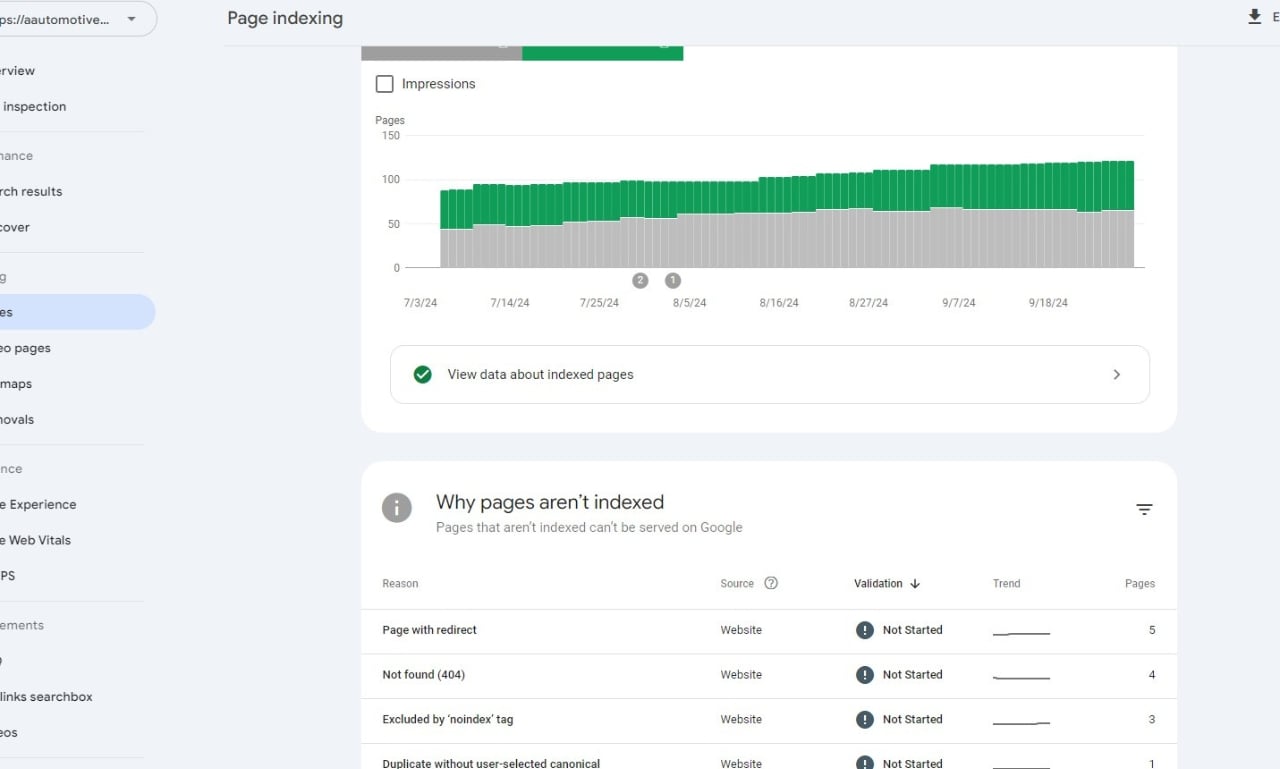Open the filter icon on Why pages aren't indexed

1144,509
